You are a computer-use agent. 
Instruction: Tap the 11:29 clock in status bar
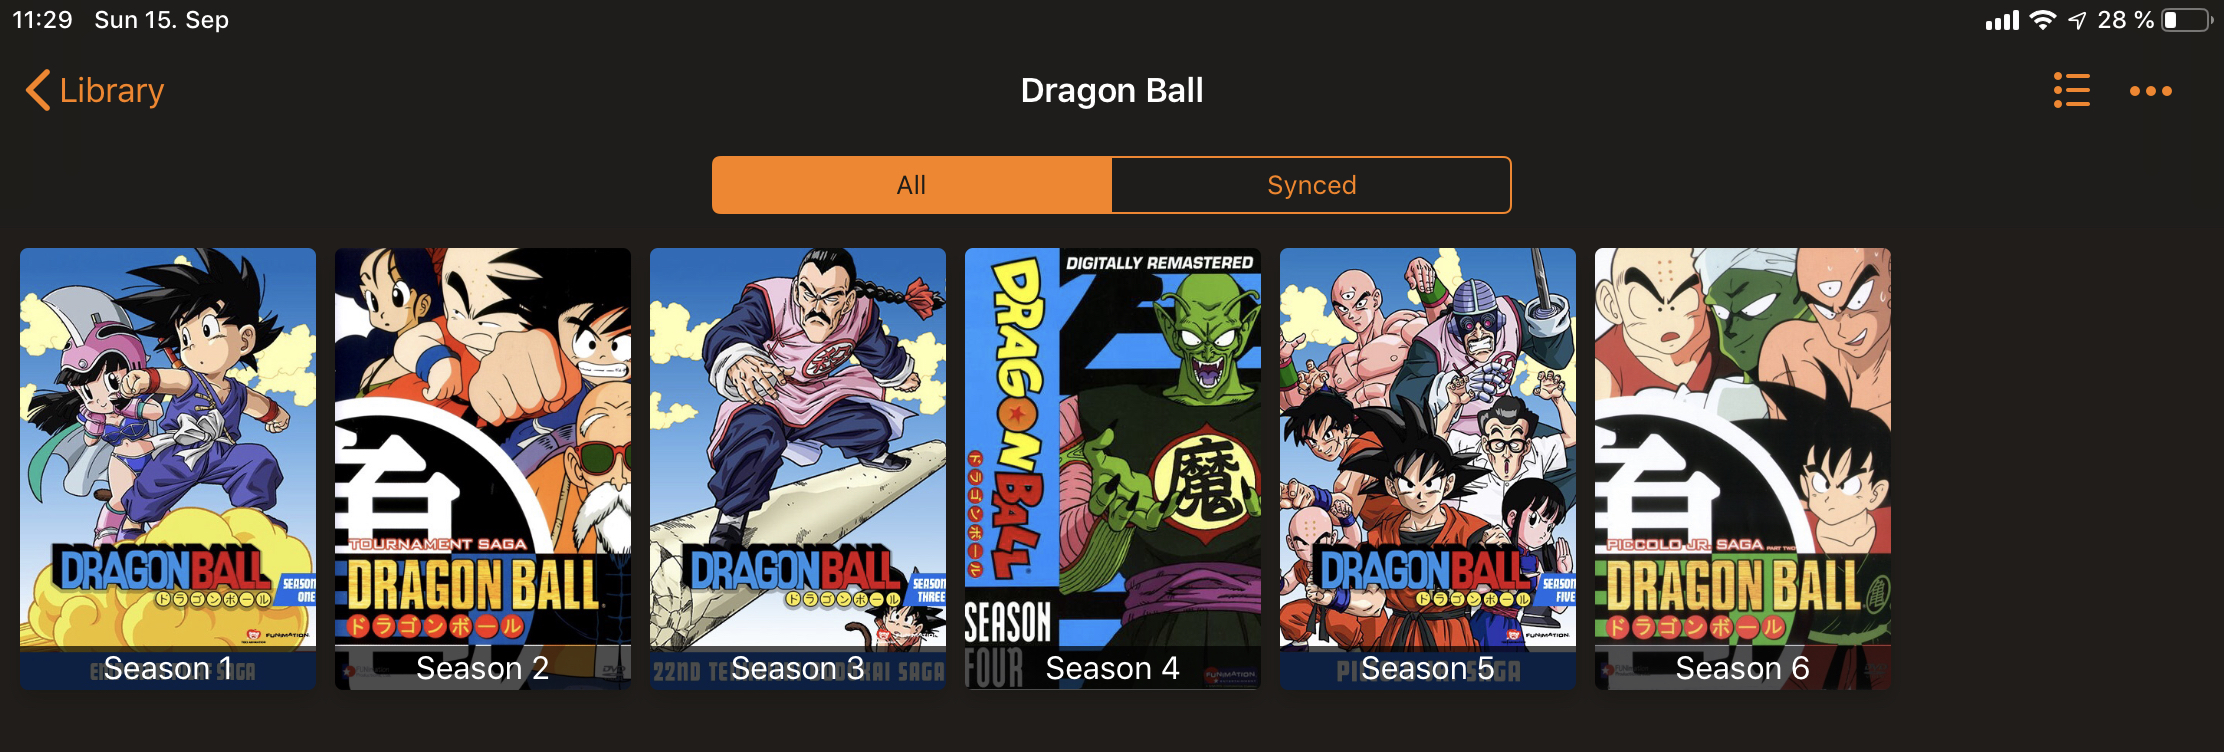pyautogui.click(x=42, y=20)
